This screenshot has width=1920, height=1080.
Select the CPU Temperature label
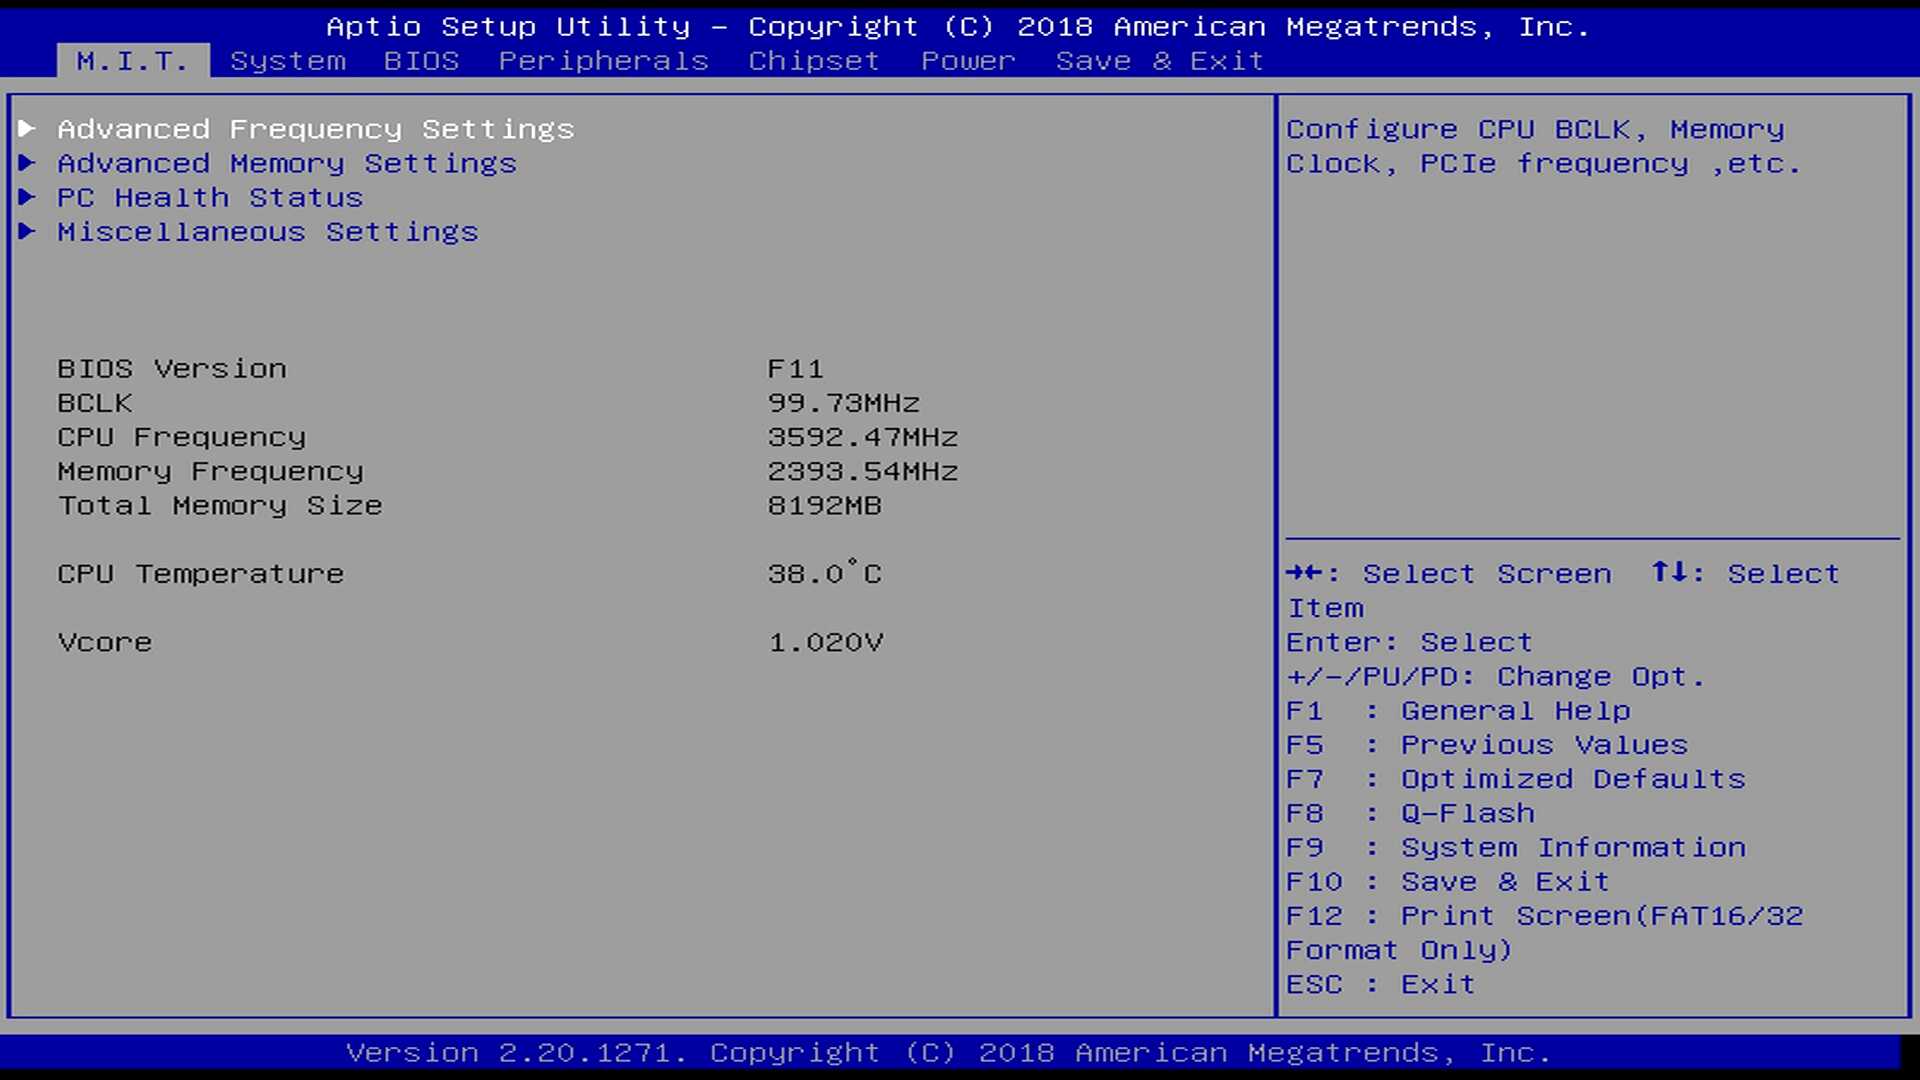tap(201, 573)
